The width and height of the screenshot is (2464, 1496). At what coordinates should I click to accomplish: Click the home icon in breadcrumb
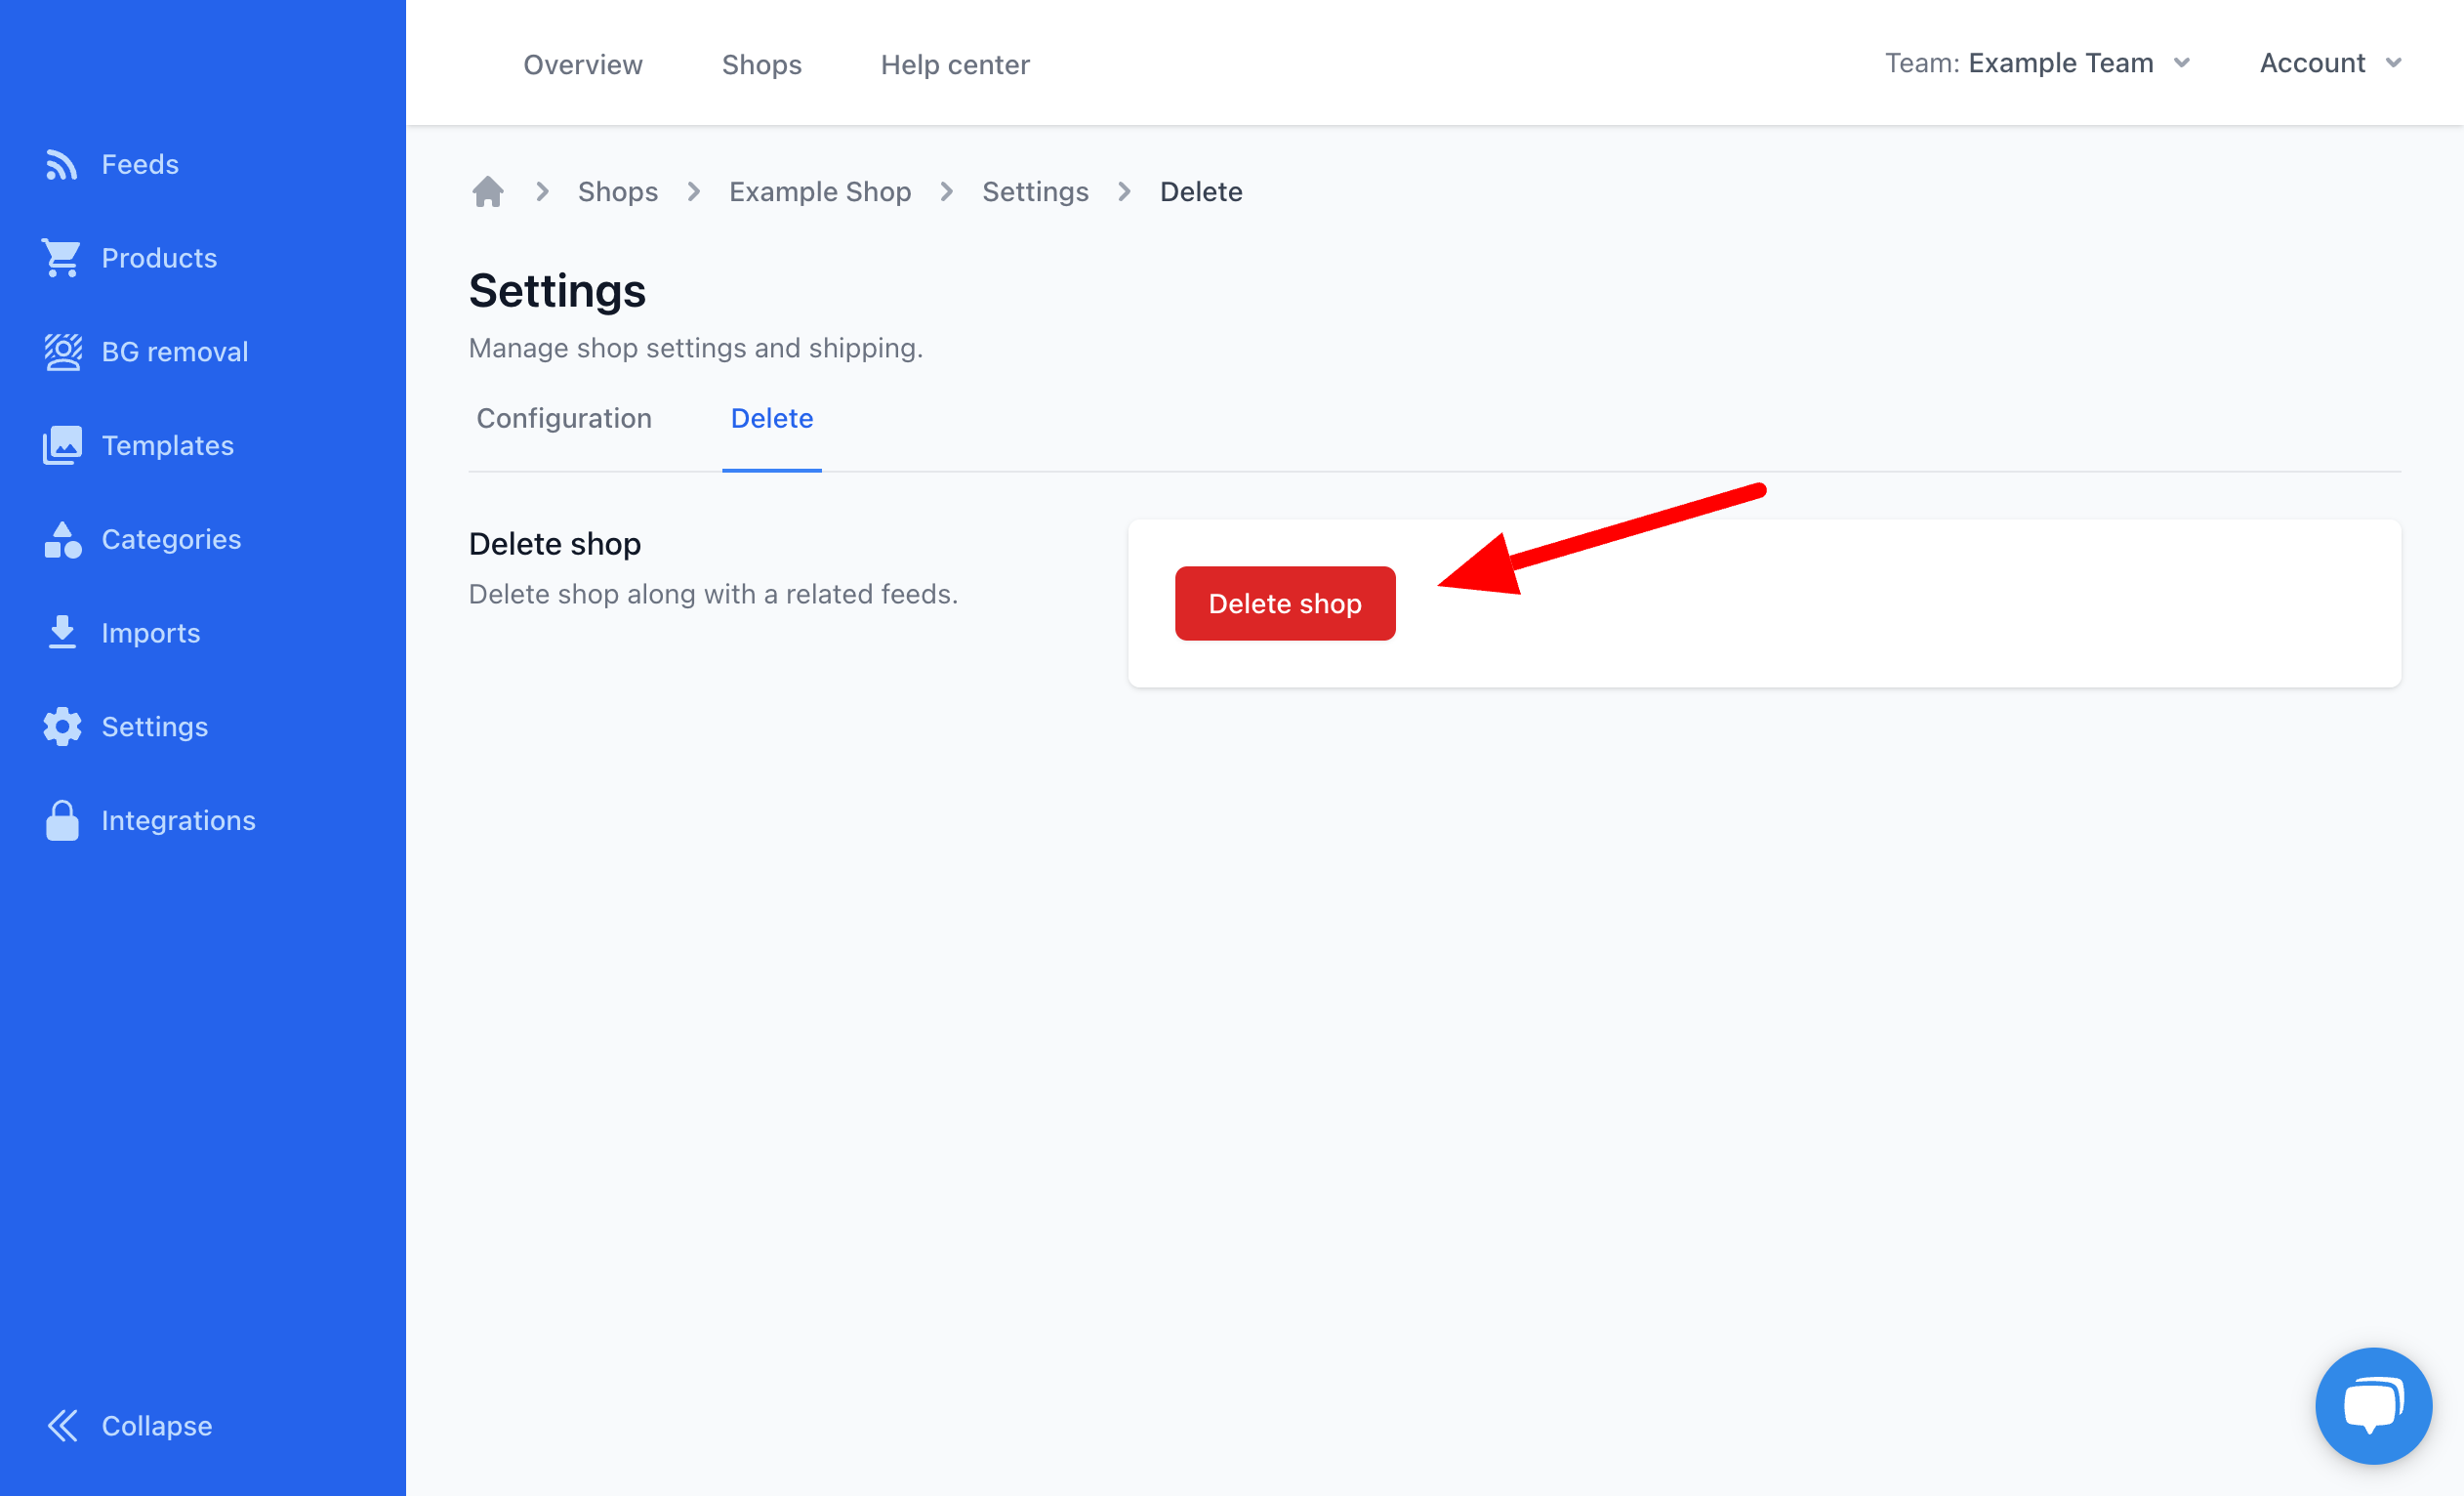pos(489,191)
